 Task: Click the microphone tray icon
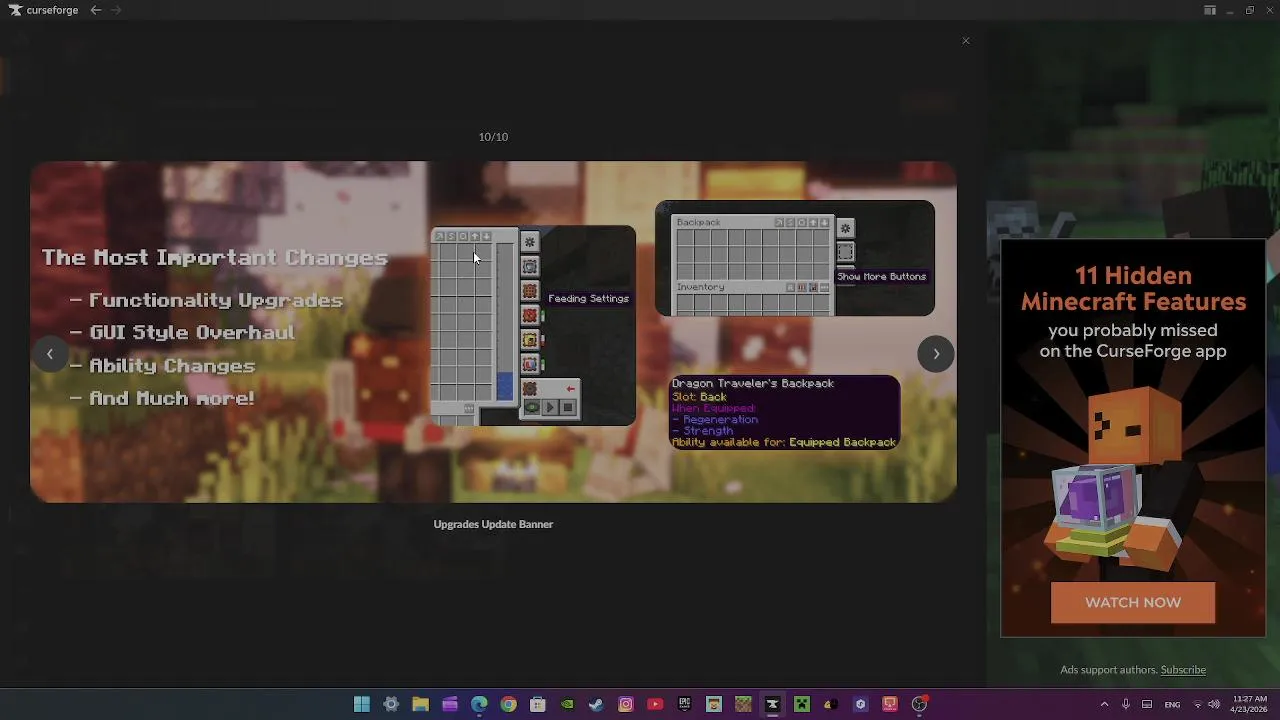[x=1126, y=704]
